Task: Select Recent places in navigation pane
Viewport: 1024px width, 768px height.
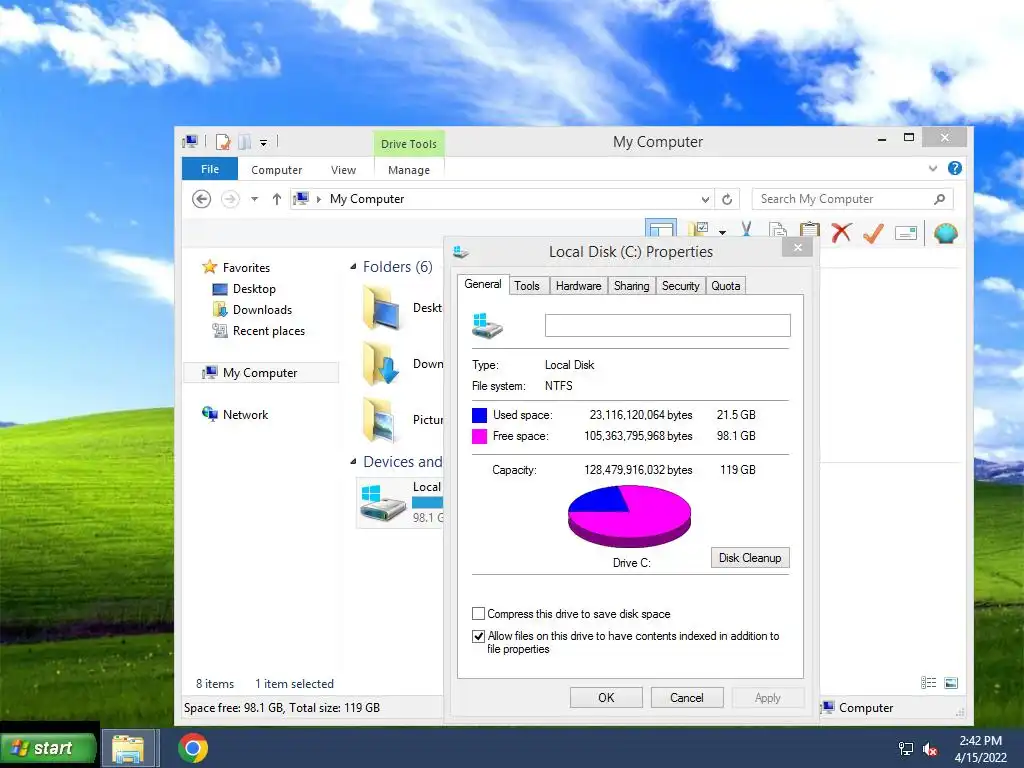Action: pos(268,331)
